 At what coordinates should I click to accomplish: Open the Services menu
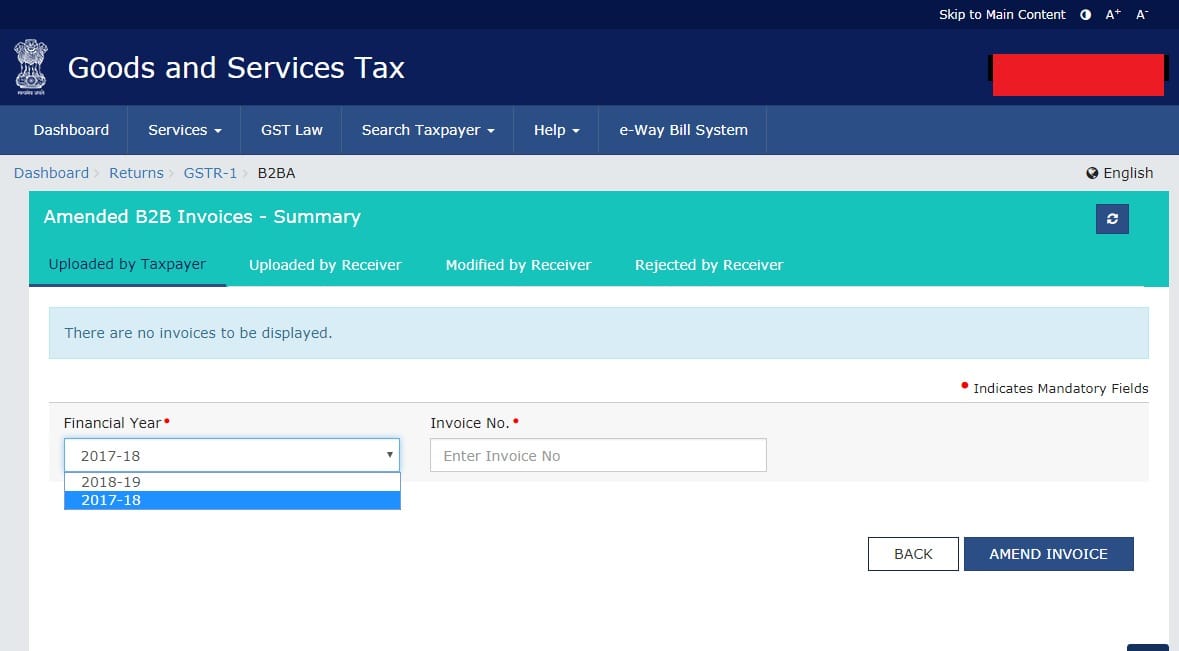(183, 129)
